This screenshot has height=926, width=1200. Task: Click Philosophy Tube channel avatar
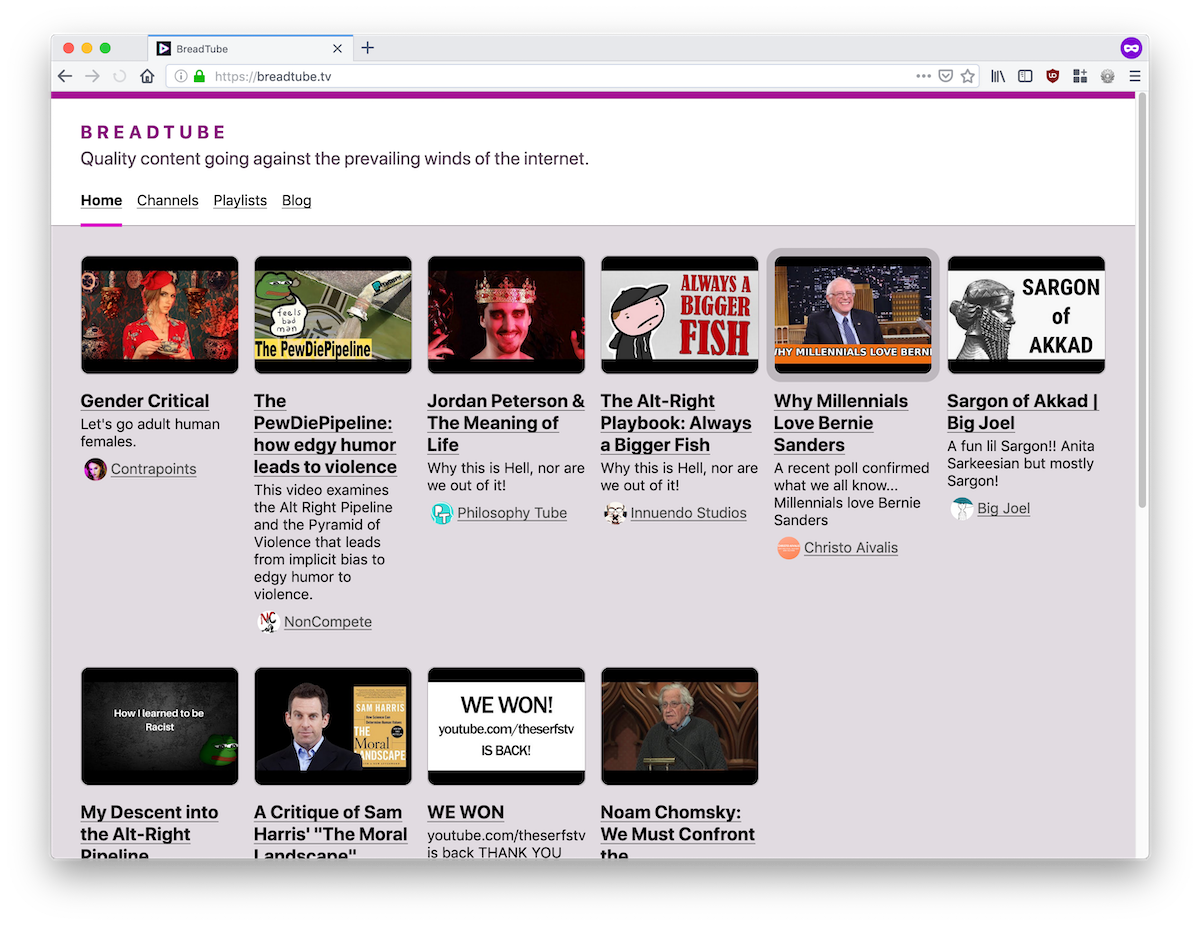click(442, 513)
